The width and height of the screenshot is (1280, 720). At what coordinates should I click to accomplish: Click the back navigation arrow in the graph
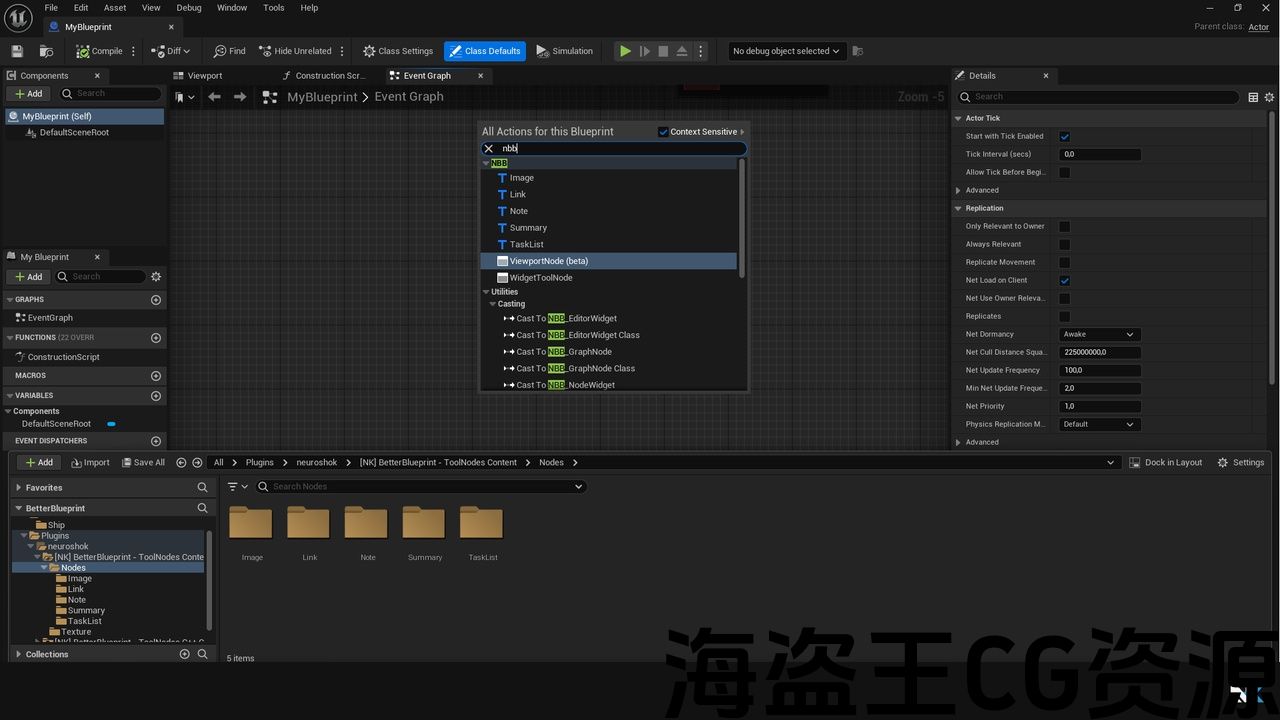(214, 97)
